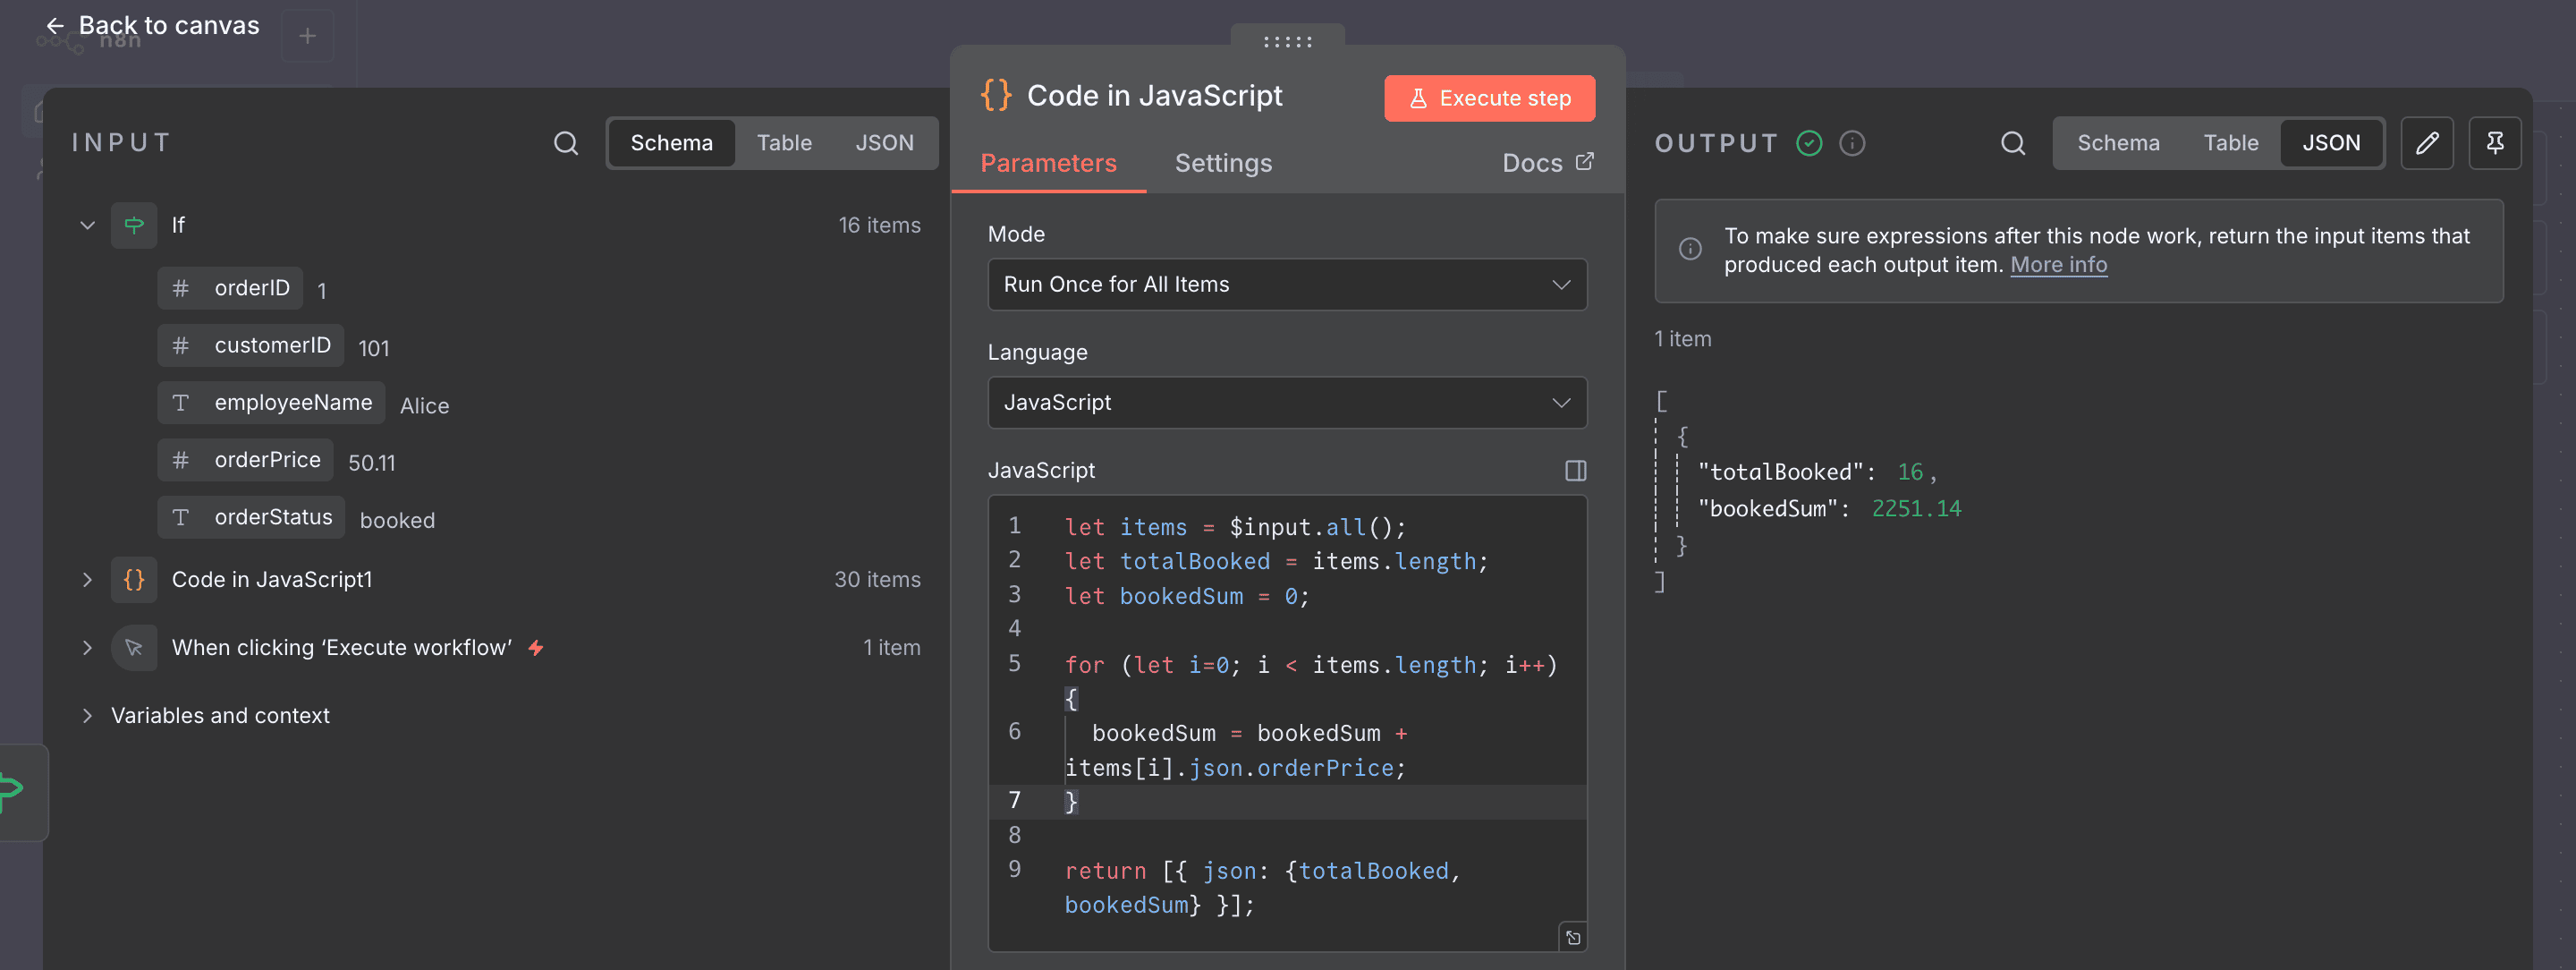Open the Mode dropdown
2576x970 pixels.
coord(1287,284)
